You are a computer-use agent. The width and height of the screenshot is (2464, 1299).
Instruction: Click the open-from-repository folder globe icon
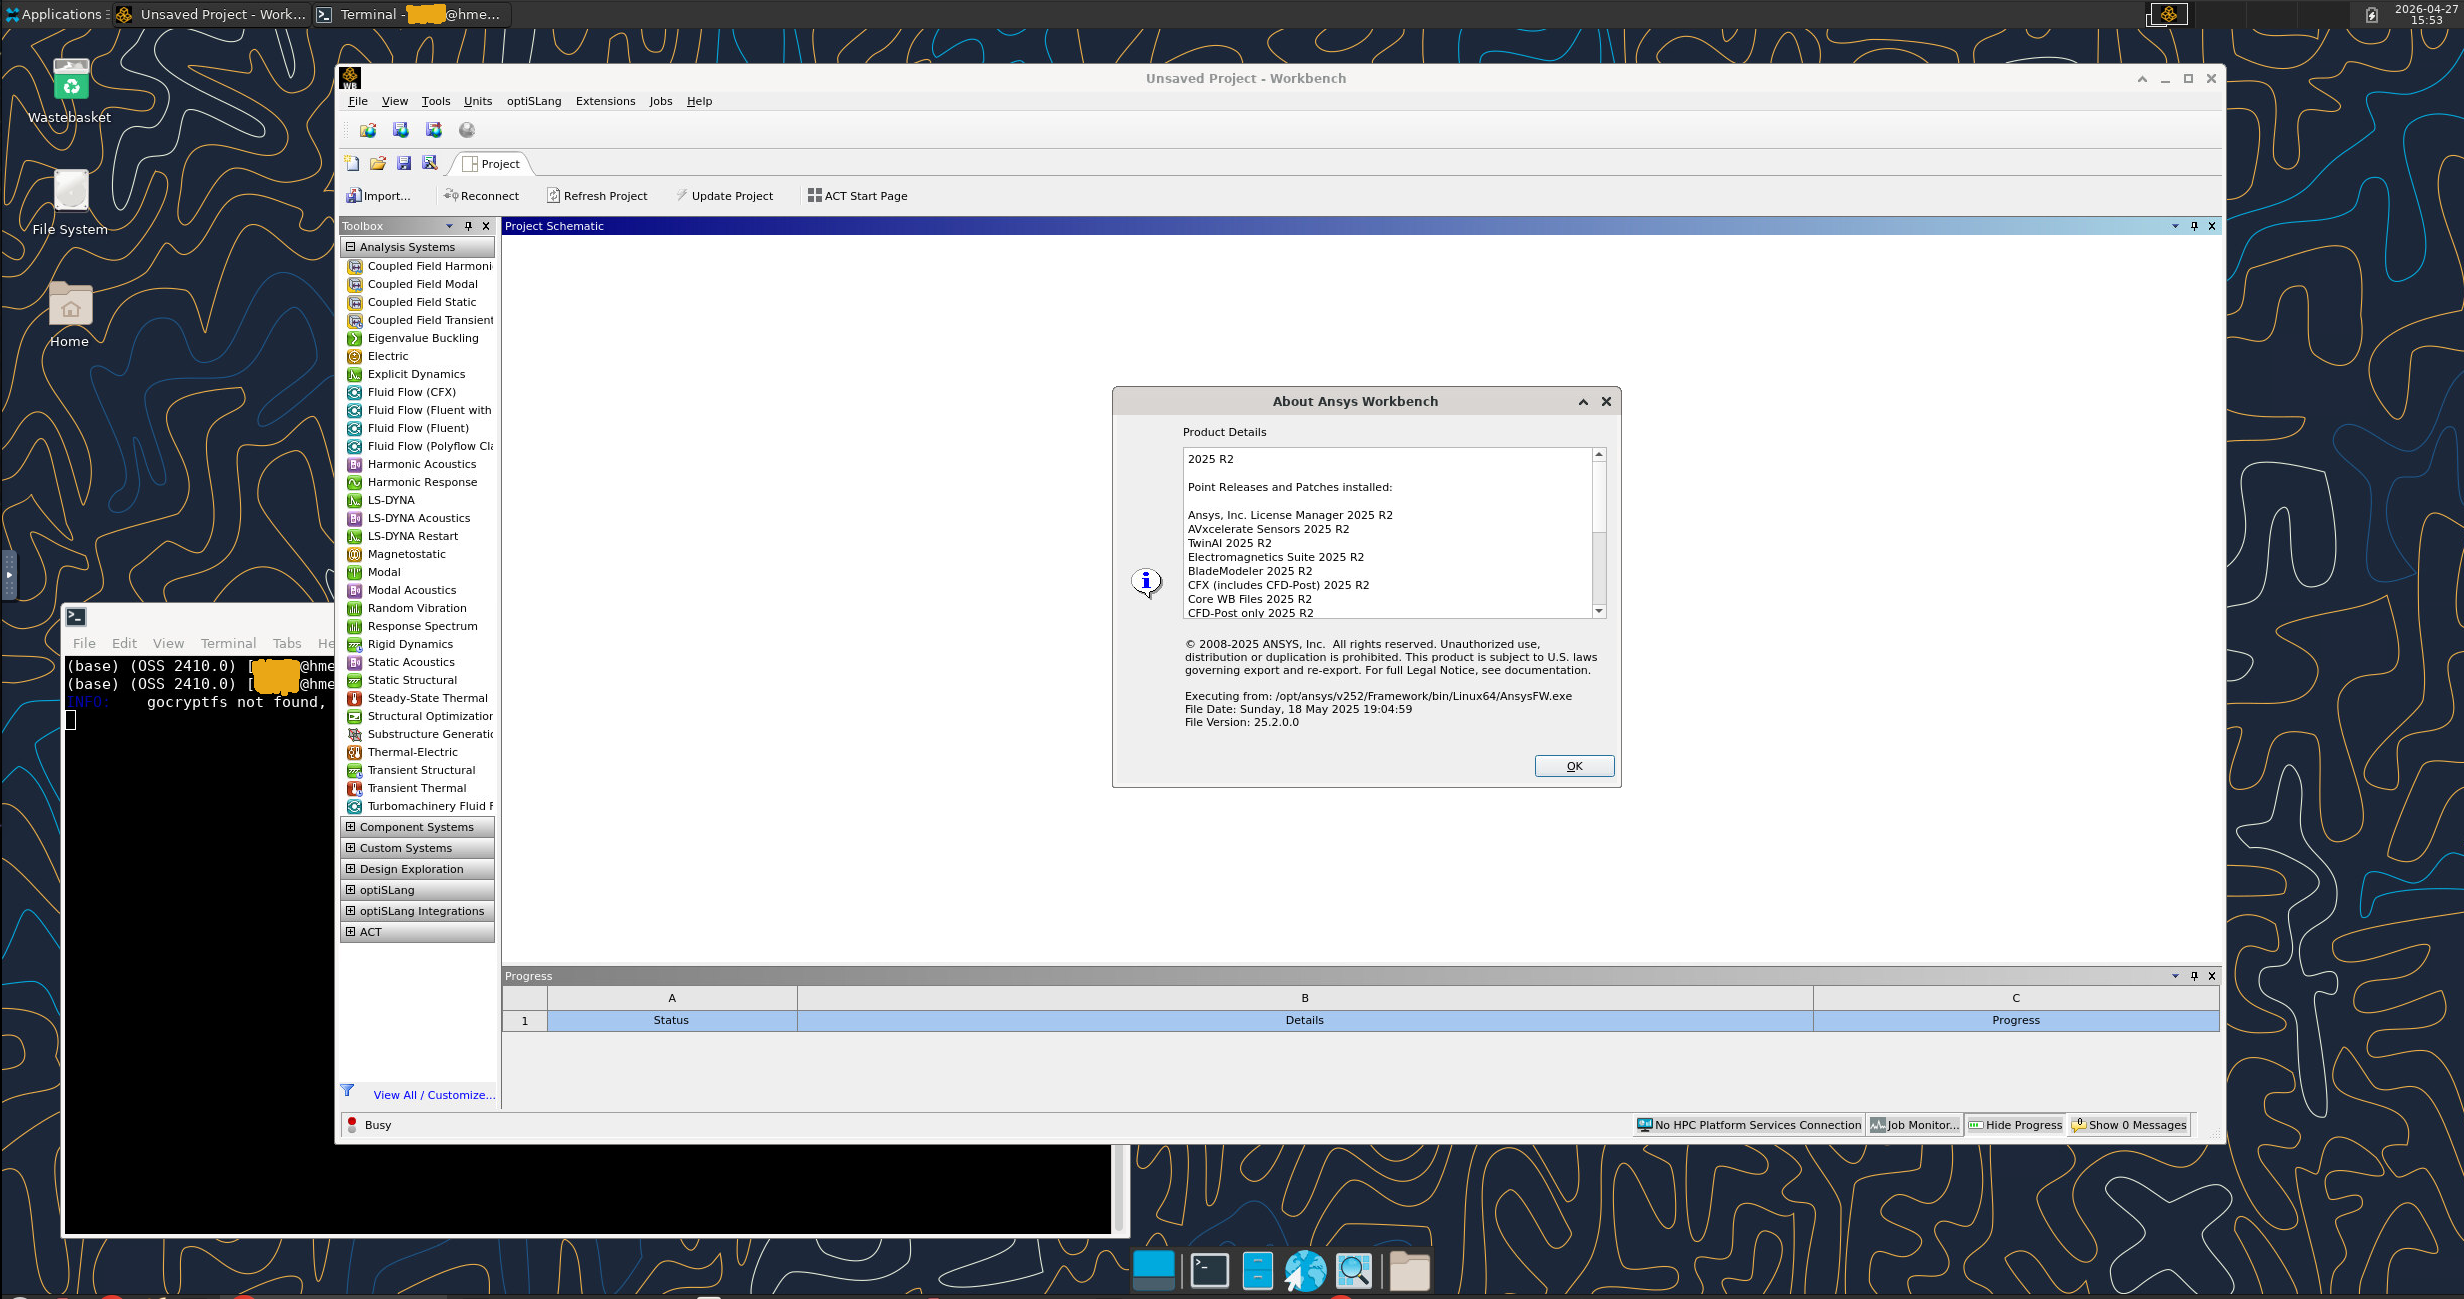(368, 130)
